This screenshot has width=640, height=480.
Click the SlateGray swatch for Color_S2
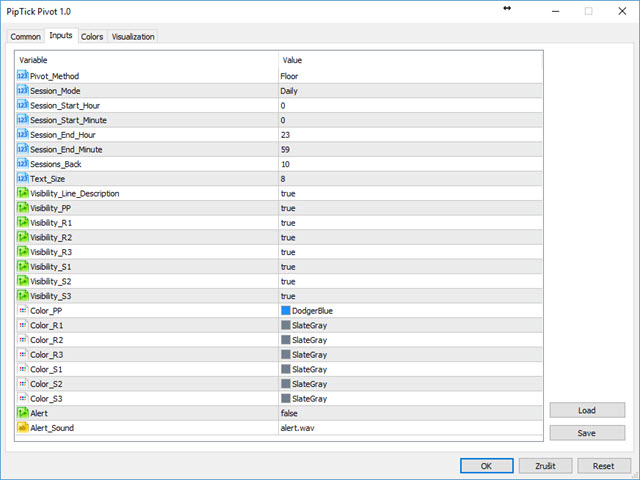pos(286,384)
